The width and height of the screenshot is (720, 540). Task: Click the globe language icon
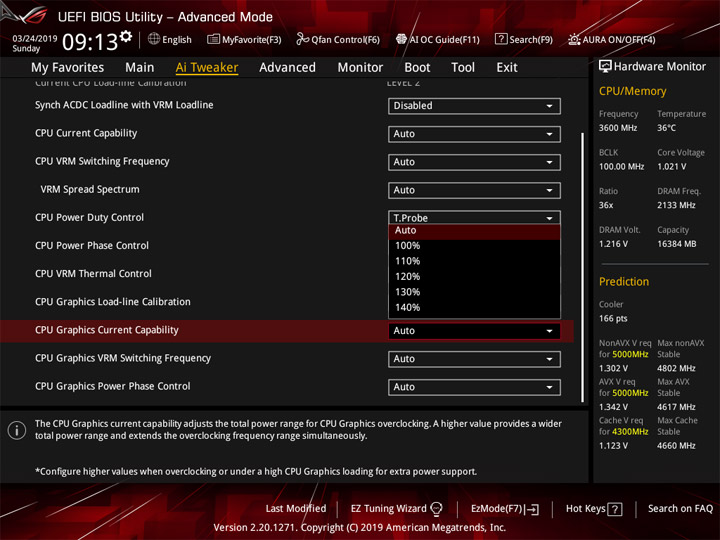tap(154, 39)
